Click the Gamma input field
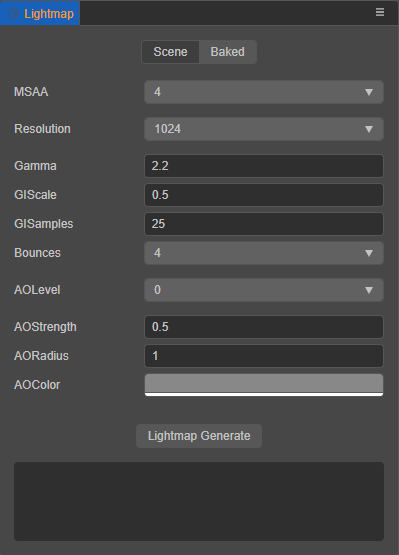This screenshot has height=555, width=399. (x=264, y=166)
